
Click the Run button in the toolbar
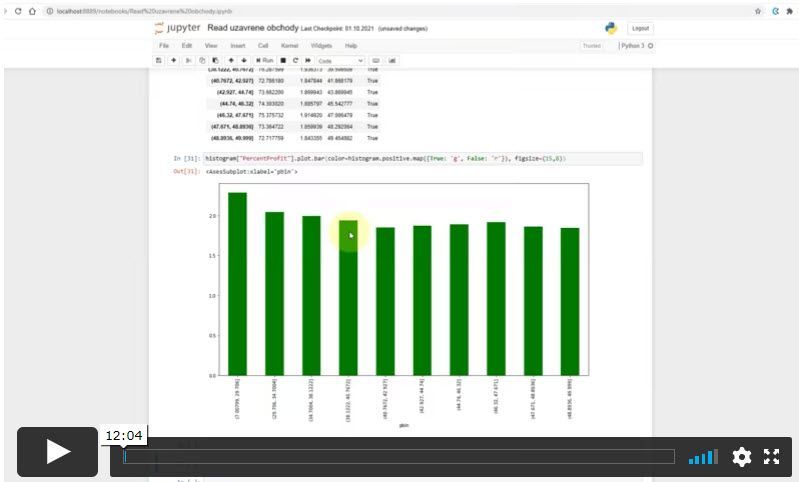click(x=264, y=61)
